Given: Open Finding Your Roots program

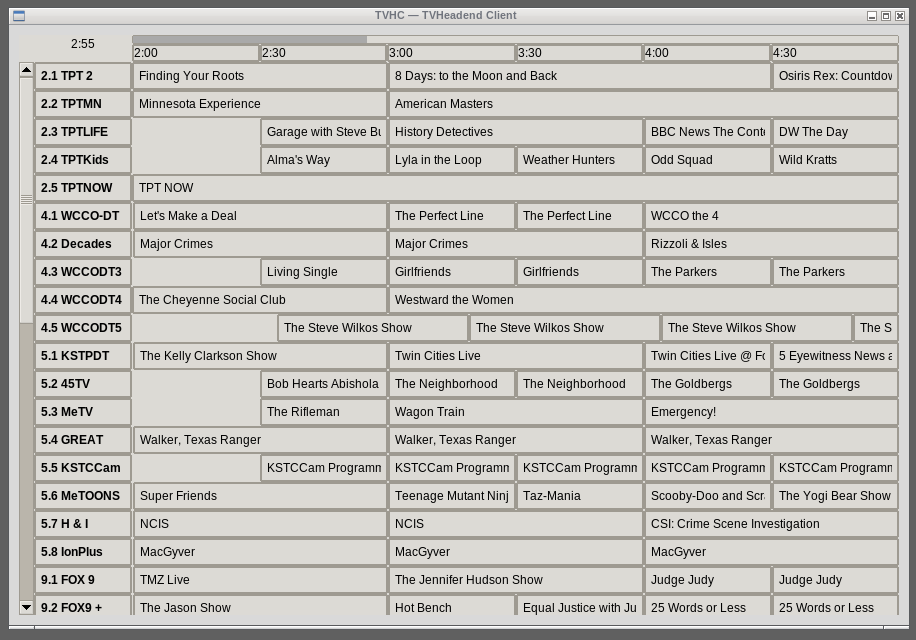Looking at the screenshot, I should (260, 76).
